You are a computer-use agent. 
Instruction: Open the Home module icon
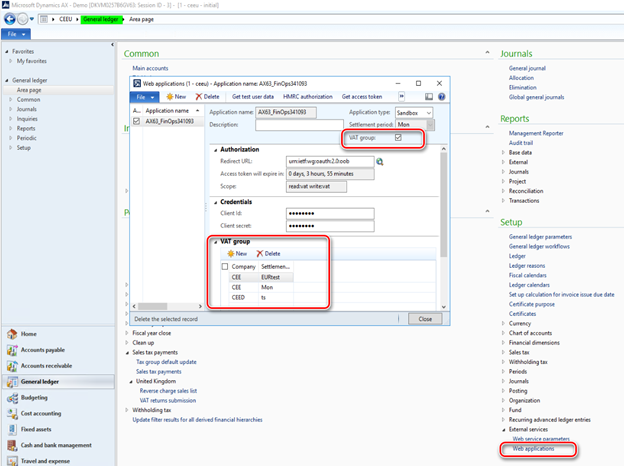12,334
